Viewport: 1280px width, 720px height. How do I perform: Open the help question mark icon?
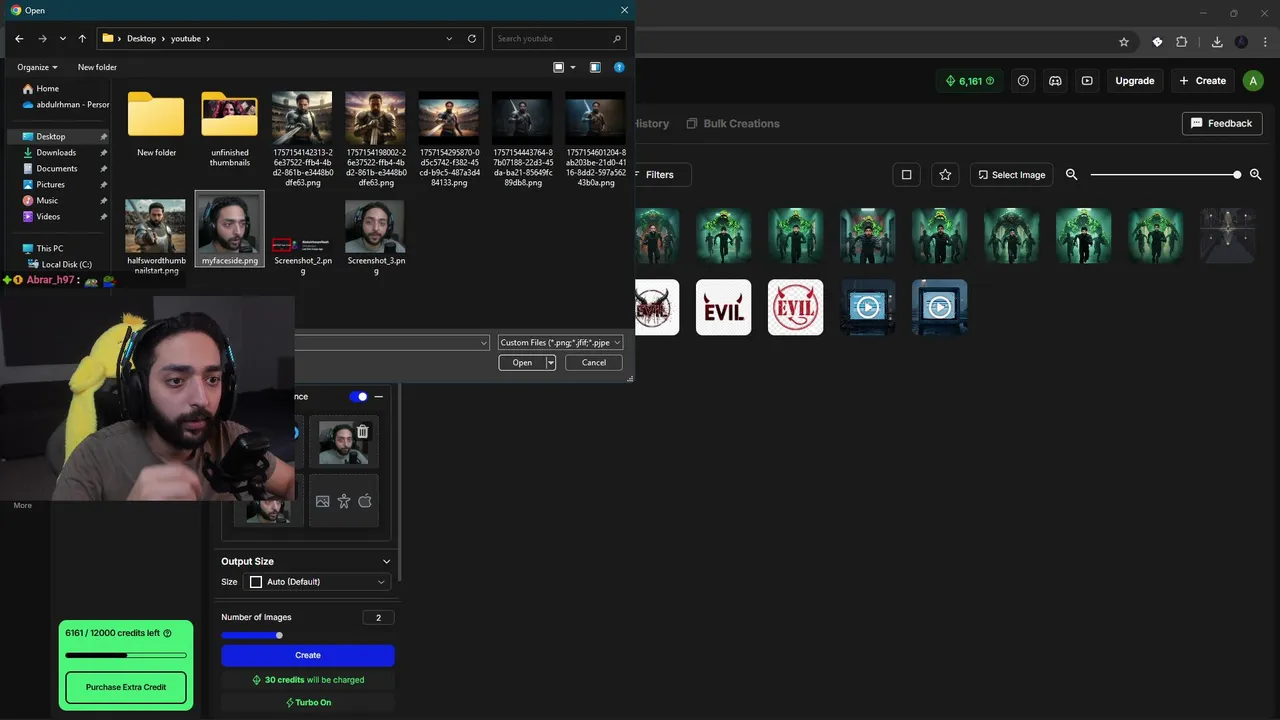1023,81
